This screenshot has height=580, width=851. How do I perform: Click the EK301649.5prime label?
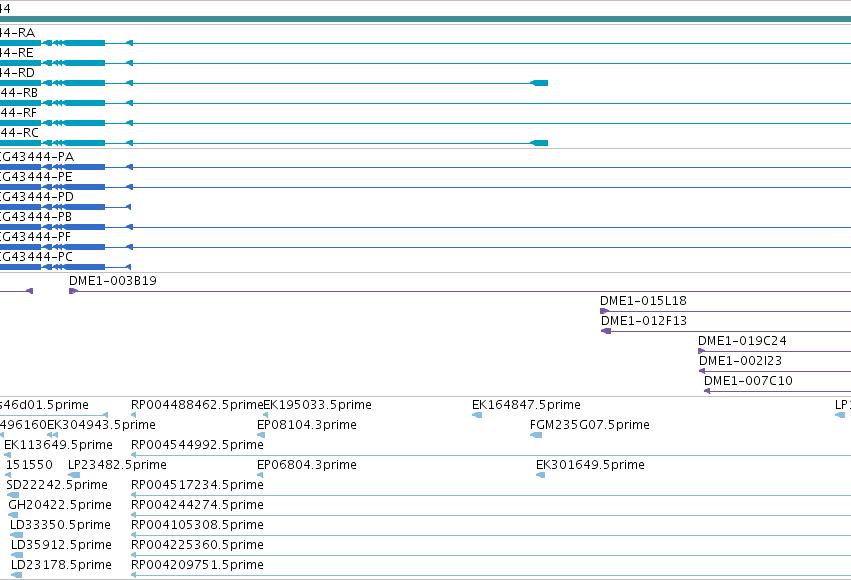pos(590,465)
